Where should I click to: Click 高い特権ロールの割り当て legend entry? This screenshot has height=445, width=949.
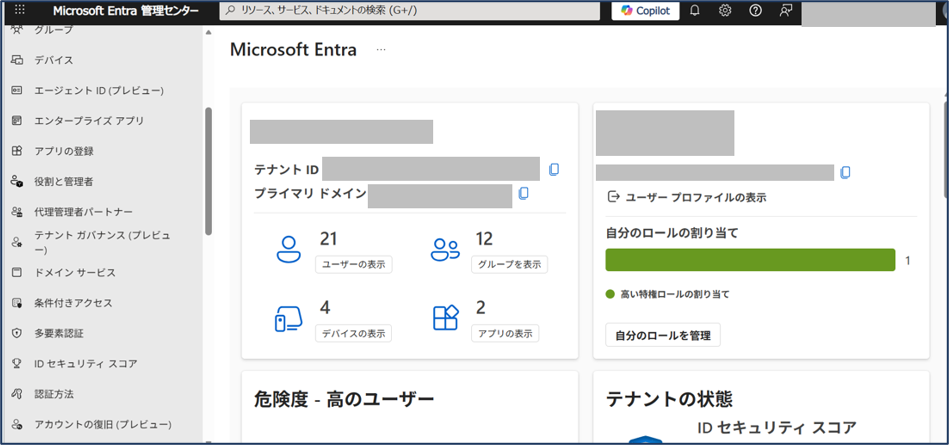(x=668, y=294)
